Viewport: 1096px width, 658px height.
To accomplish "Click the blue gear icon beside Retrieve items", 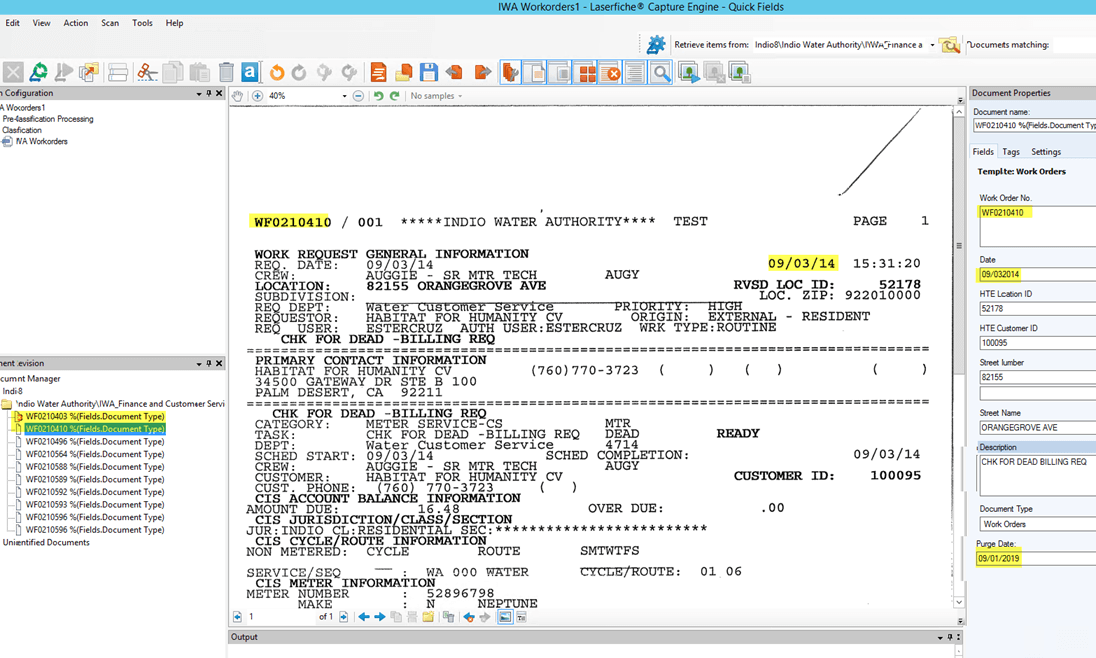I will 656,45.
